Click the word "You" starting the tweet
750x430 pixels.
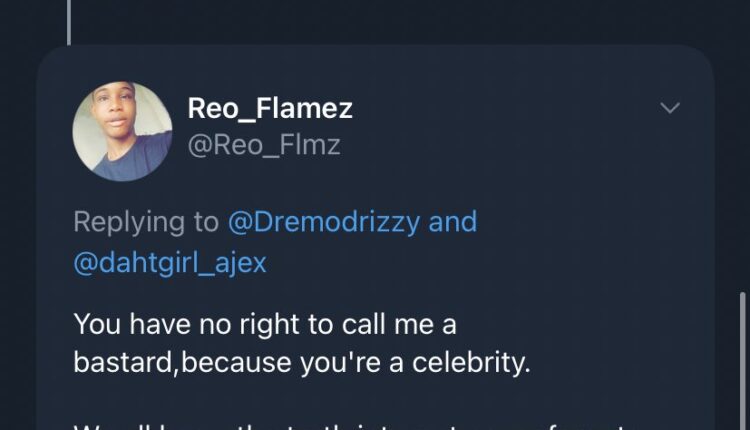pyautogui.click(x=97, y=325)
